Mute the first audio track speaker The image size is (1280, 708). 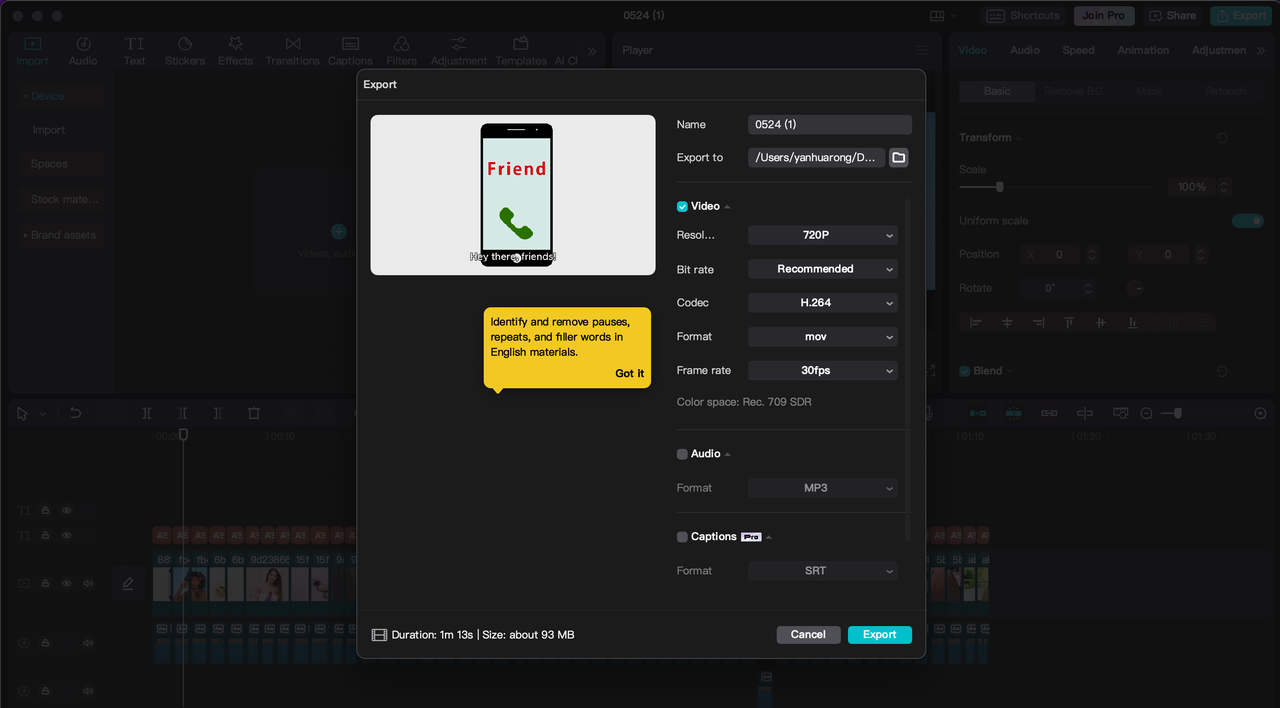(88, 642)
